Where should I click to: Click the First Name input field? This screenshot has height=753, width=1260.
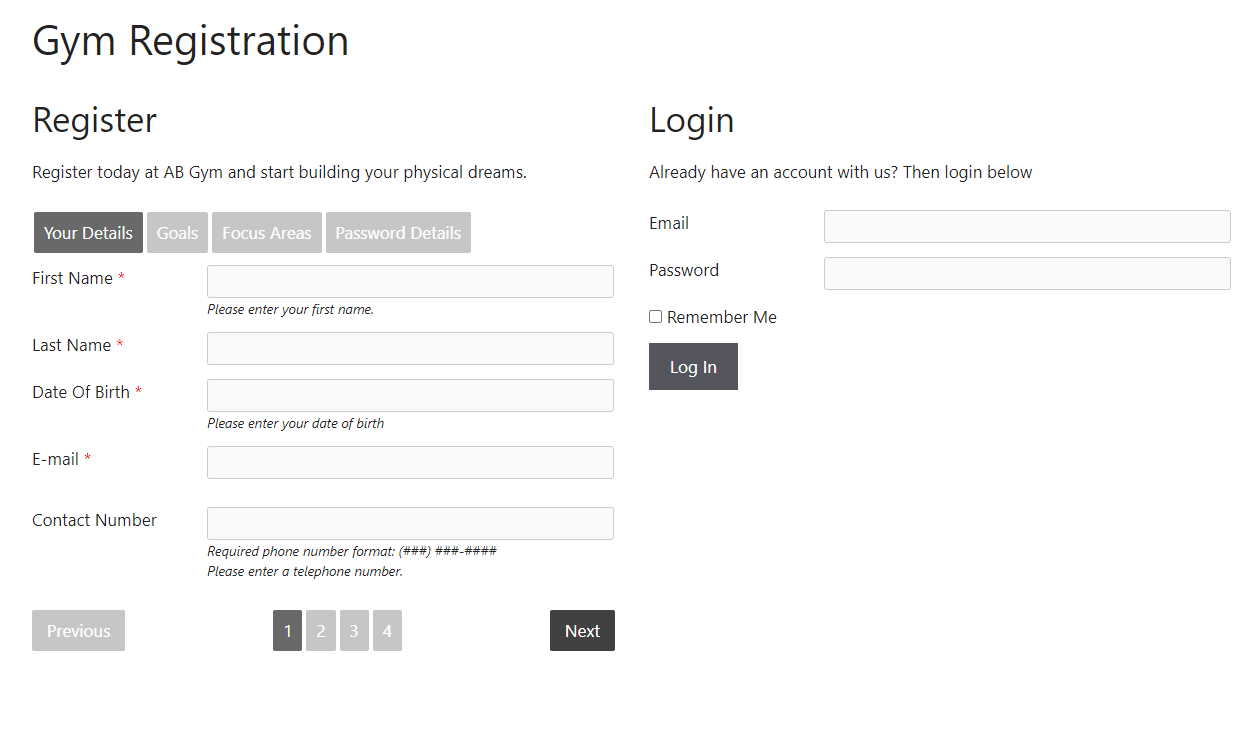click(x=410, y=282)
